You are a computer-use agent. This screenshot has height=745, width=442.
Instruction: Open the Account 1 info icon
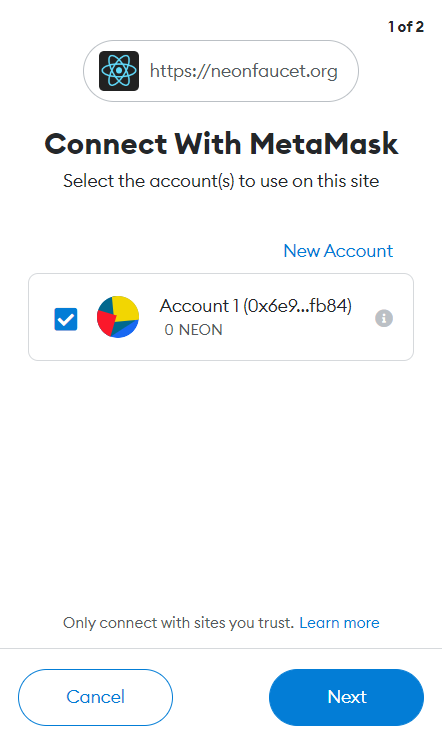point(384,318)
